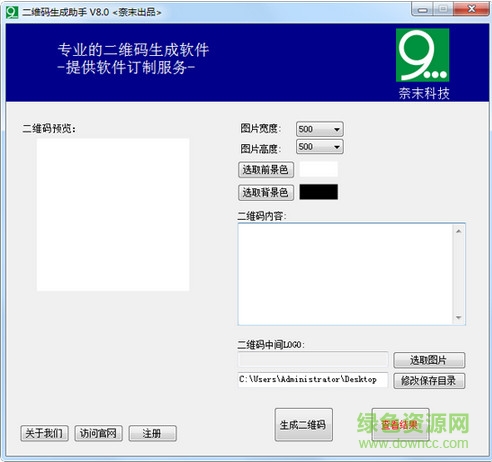Click the green 9 logo of 奈末科技
The width and height of the screenshot is (492, 462).
[x=422, y=55]
